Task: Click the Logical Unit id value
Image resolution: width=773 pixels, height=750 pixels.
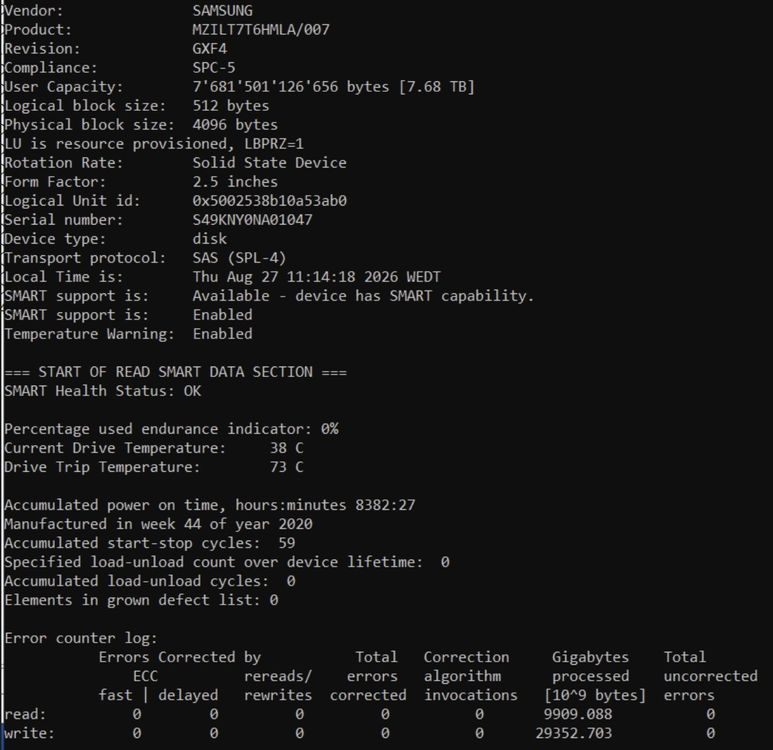Action: click(x=270, y=201)
